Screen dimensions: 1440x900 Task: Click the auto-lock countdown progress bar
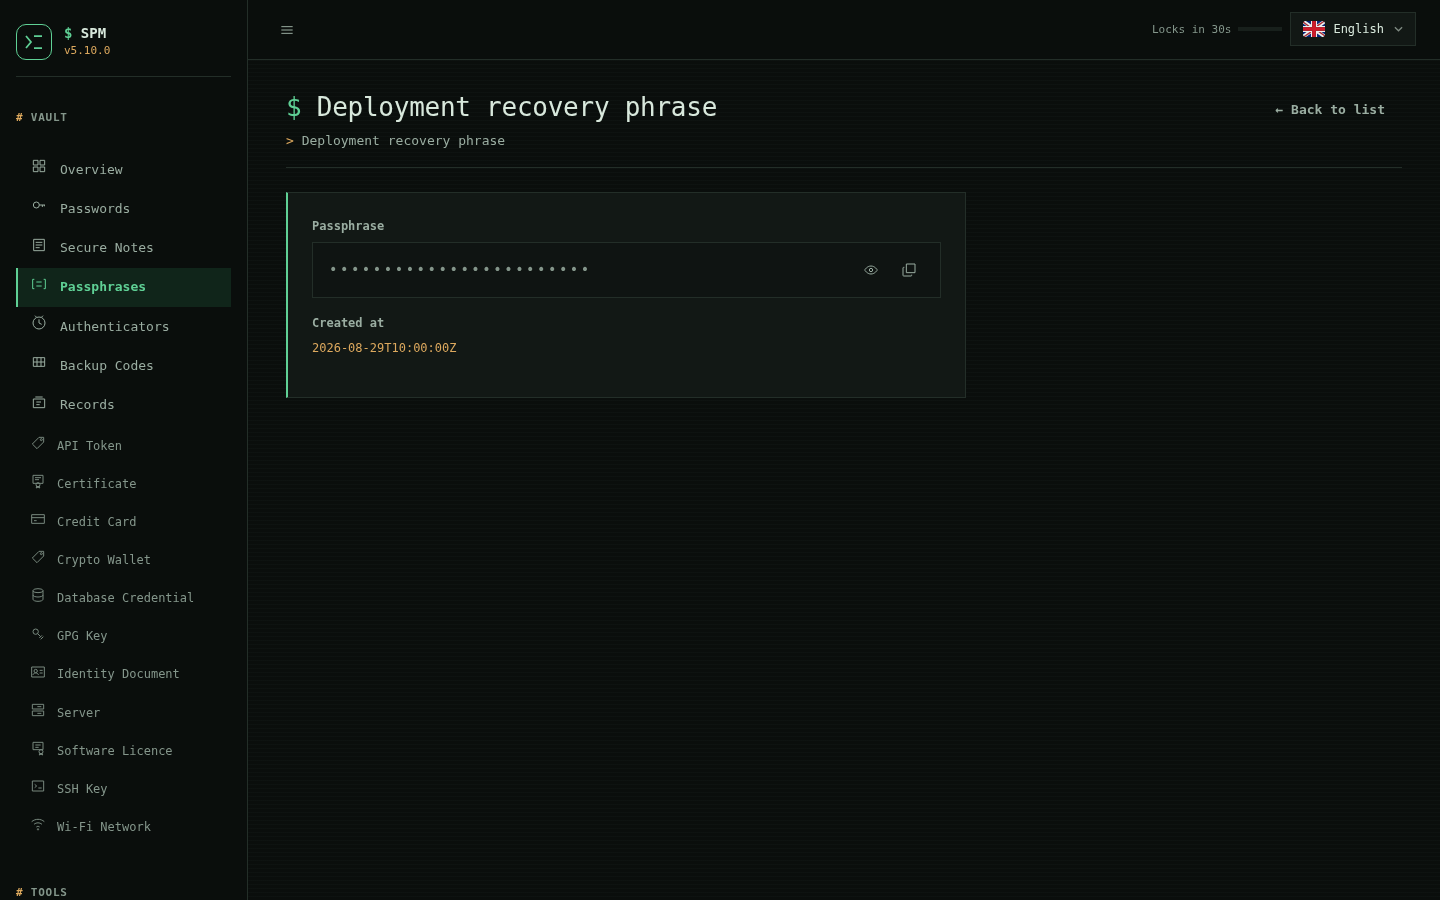tap(1260, 29)
